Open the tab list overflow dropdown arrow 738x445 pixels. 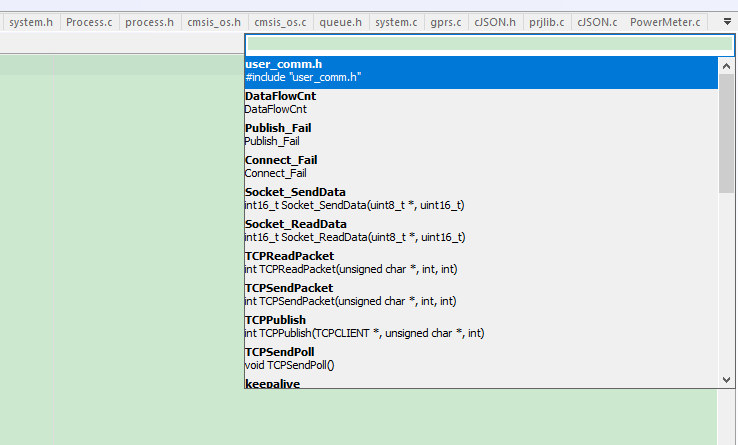(x=727, y=22)
